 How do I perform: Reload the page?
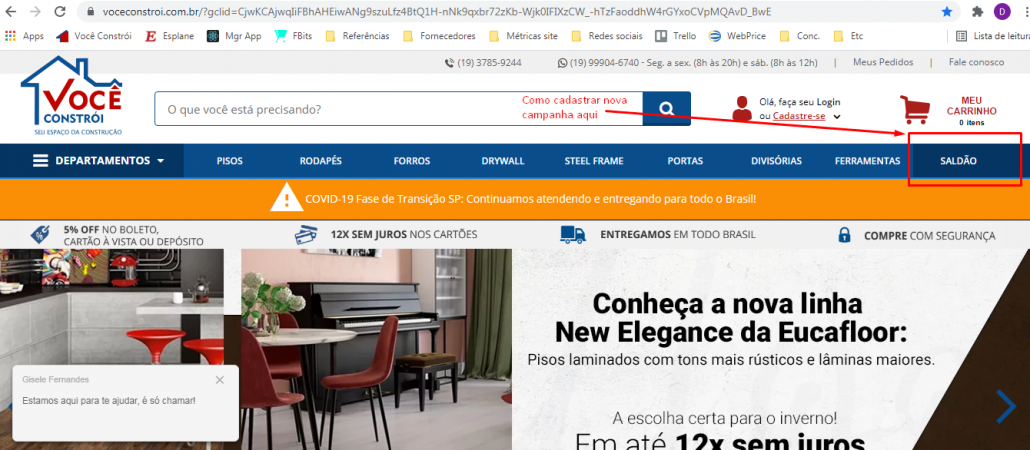tap(60, 12)
